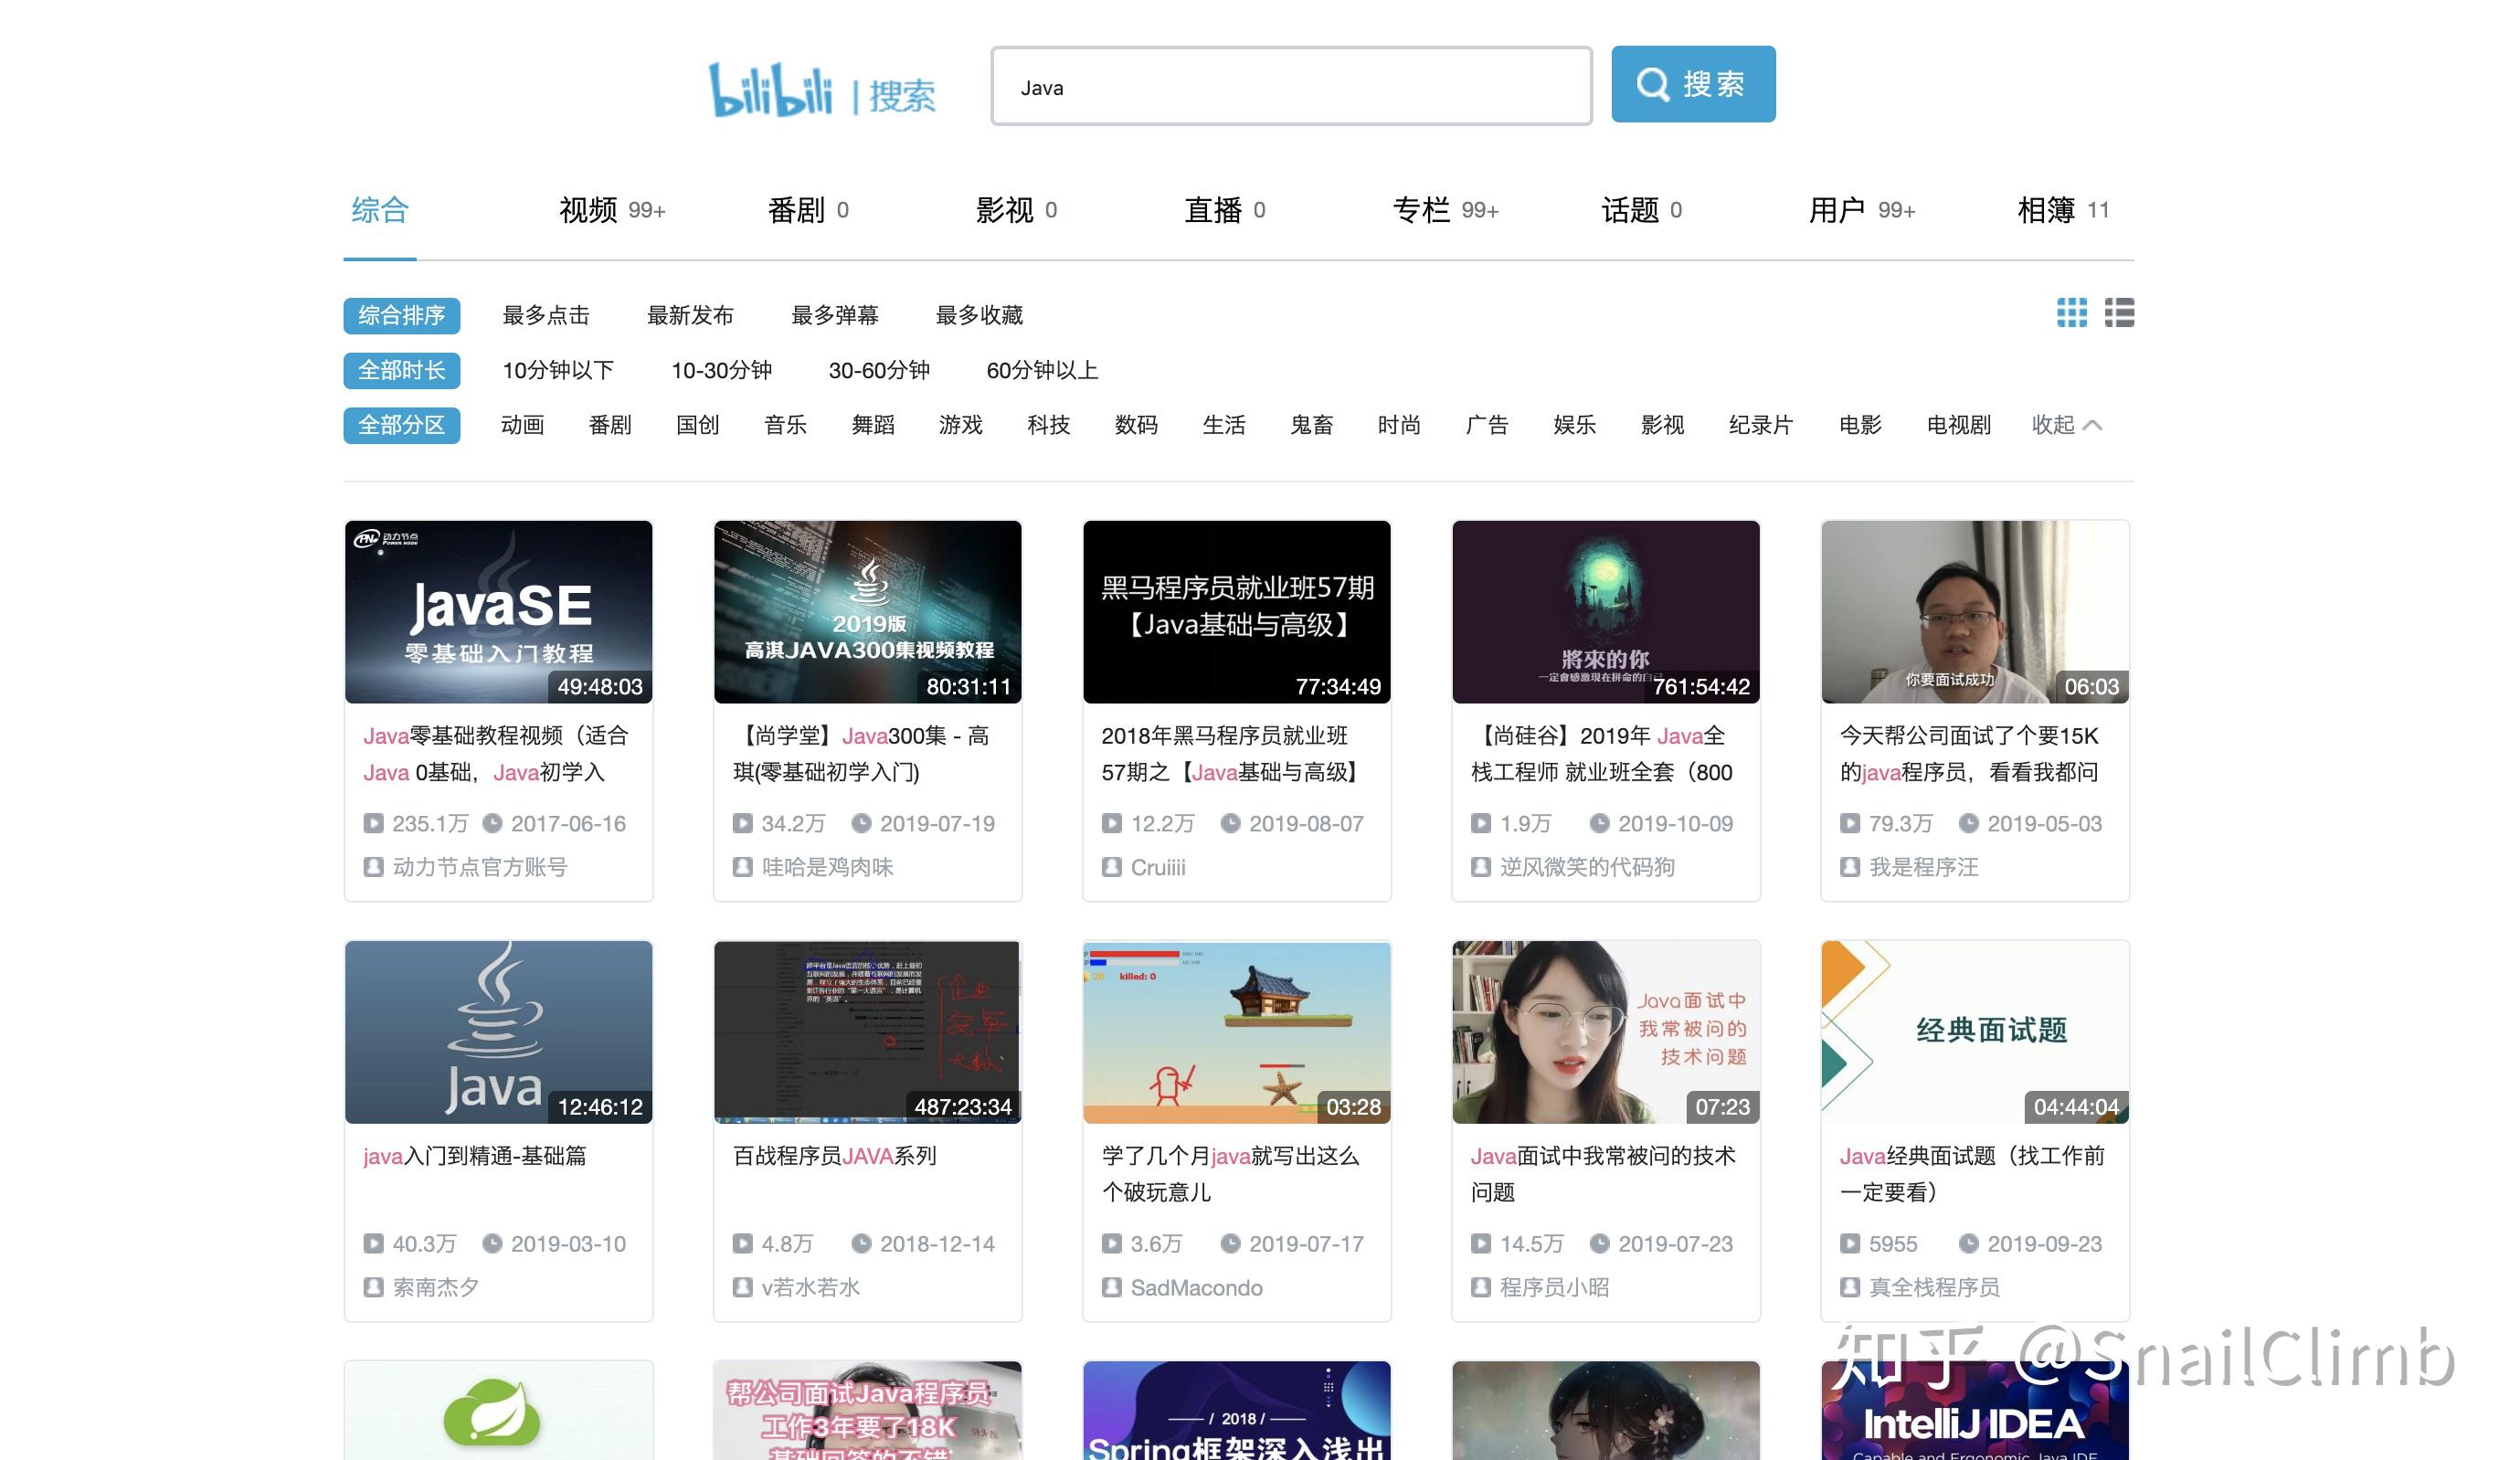Image resolution: width=2520 pixels, height=1460 pixels.
Task: Select the 最多点击 sort option
Action: 545,315
